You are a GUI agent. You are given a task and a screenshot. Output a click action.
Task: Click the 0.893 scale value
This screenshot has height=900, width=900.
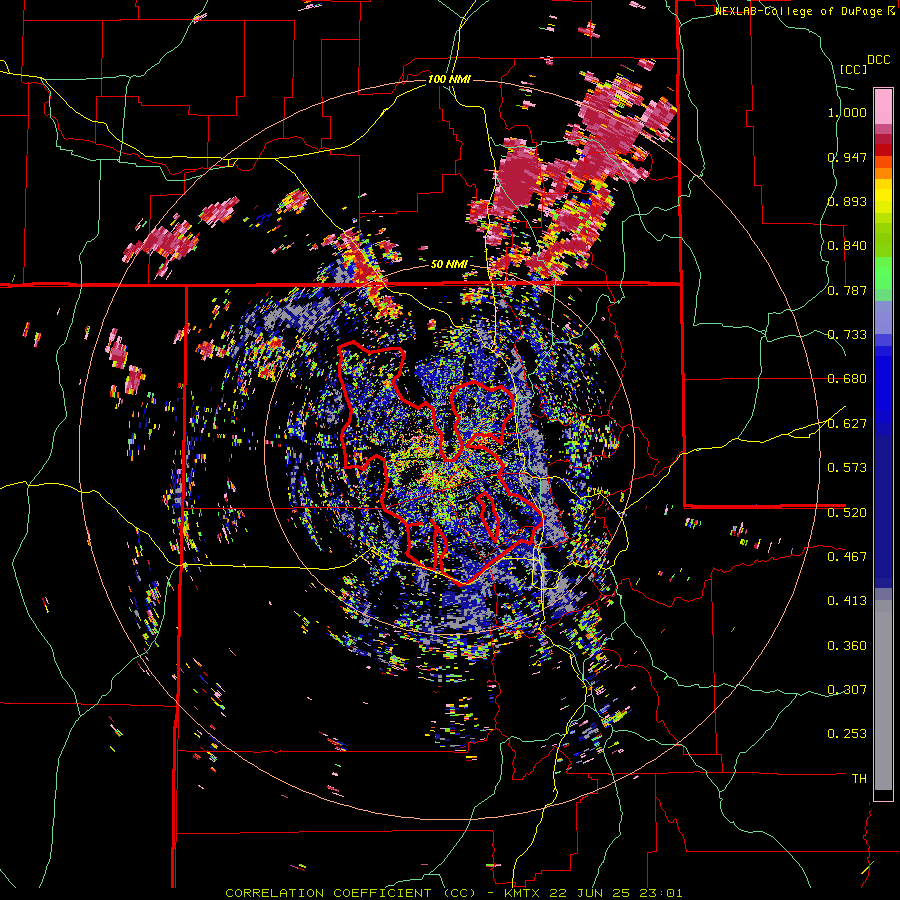(847, 201)
